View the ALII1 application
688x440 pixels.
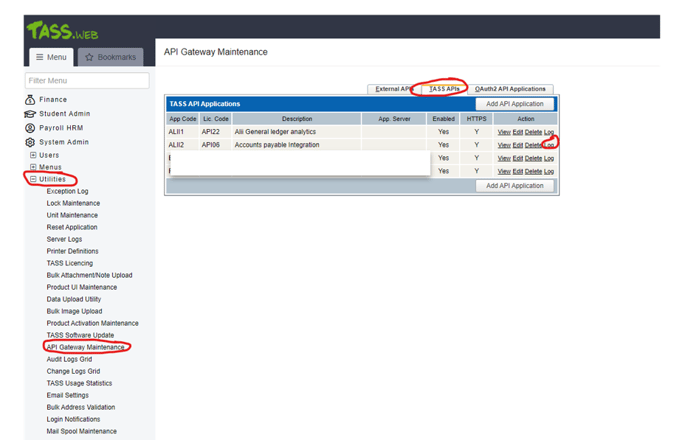[504, 132]
